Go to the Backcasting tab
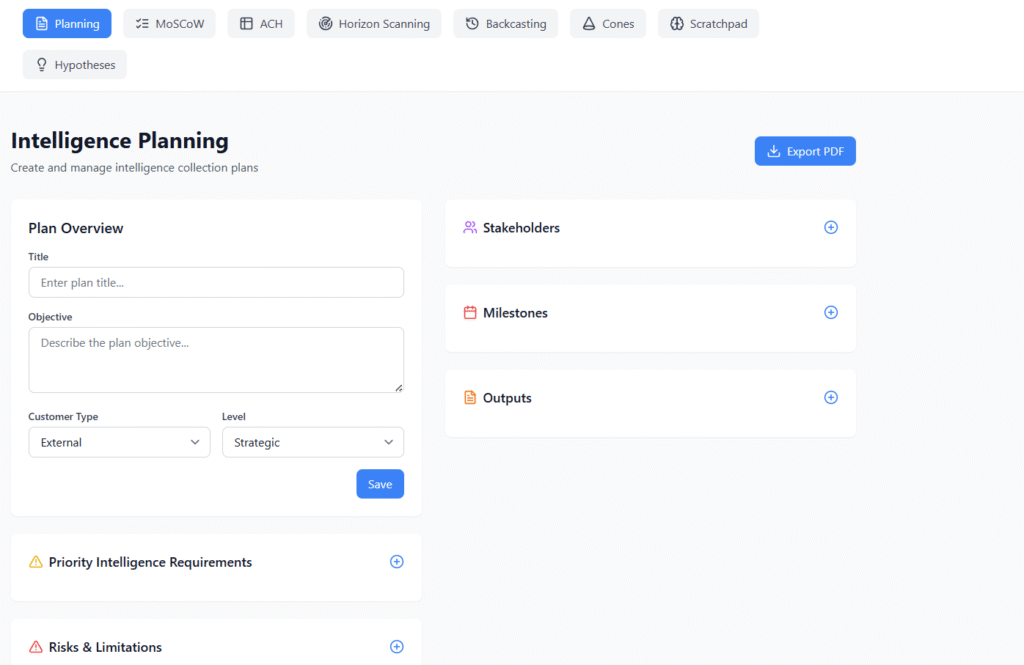The image size is (1024, 665). [505, 24]
